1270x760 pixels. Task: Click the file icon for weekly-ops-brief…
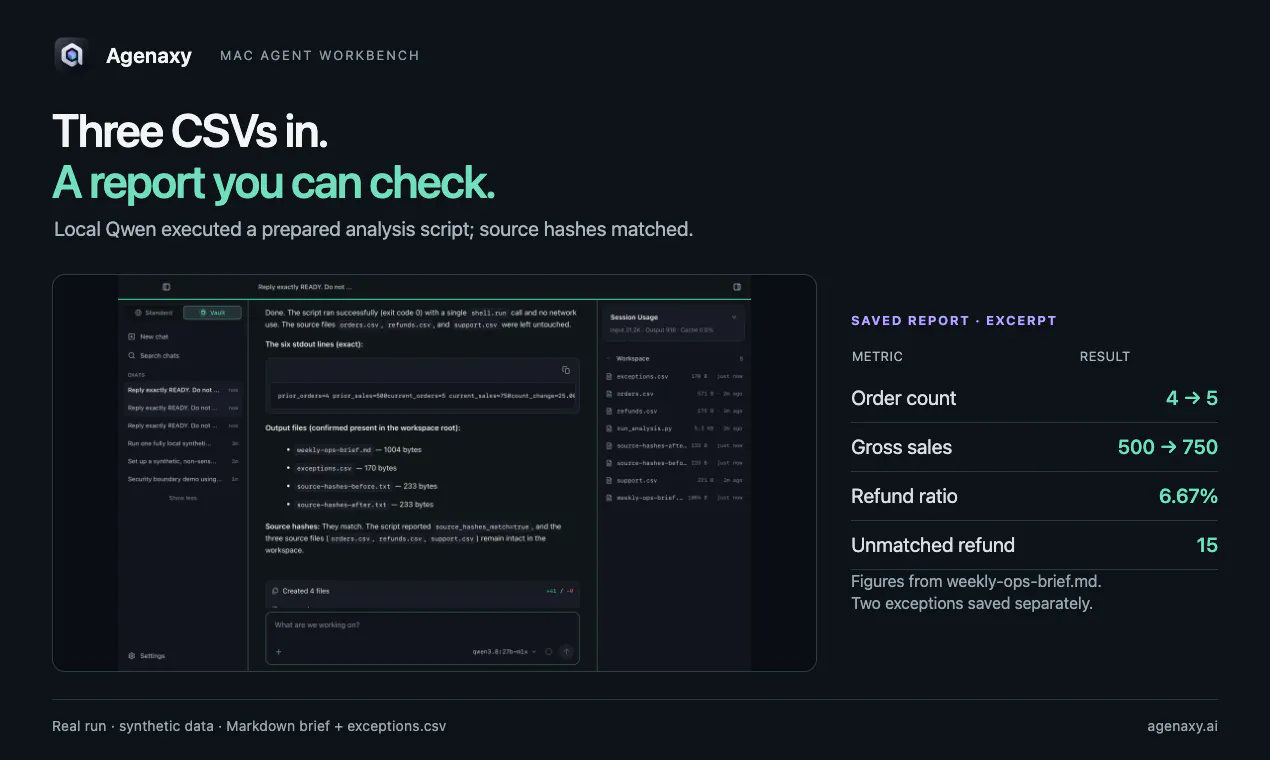point(609,497)
